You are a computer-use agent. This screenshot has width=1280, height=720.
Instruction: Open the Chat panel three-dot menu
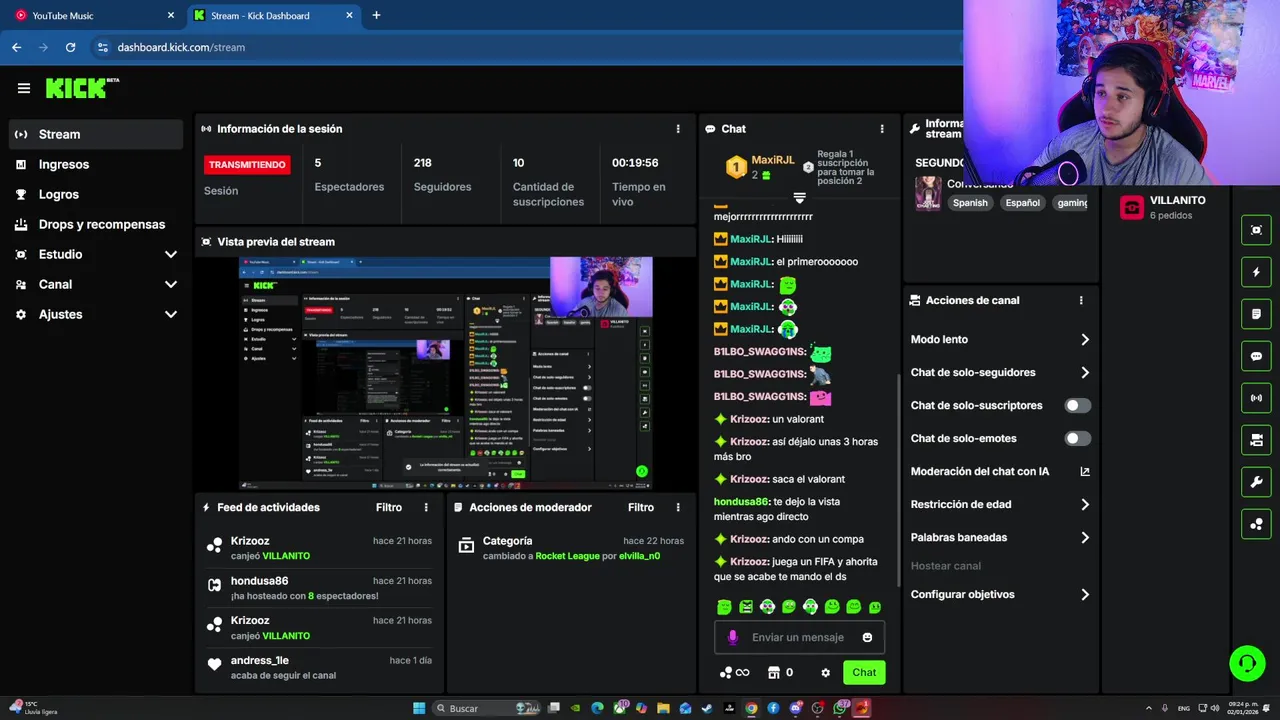[x=882, y=129]
